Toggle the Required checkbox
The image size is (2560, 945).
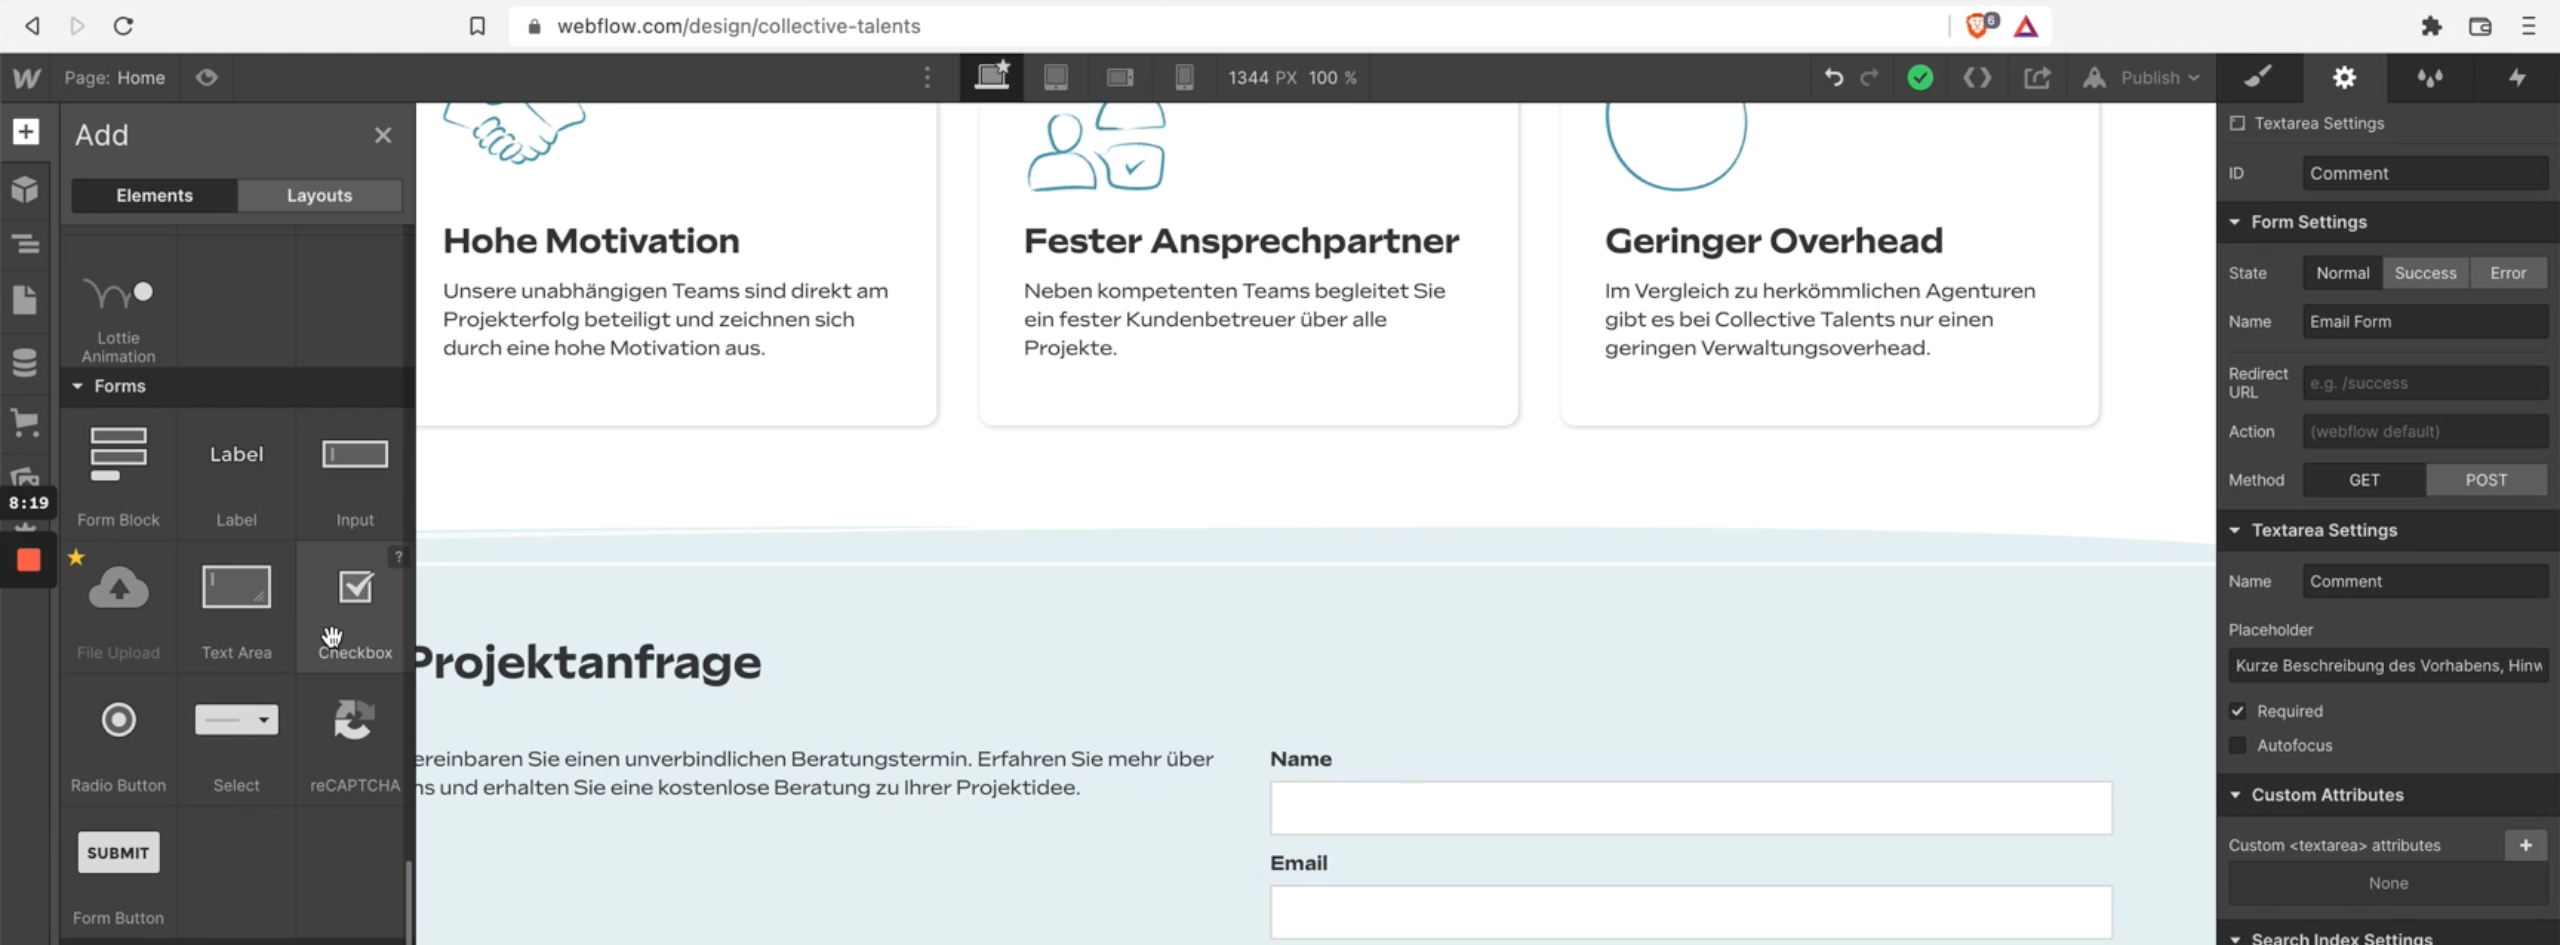2238,711
